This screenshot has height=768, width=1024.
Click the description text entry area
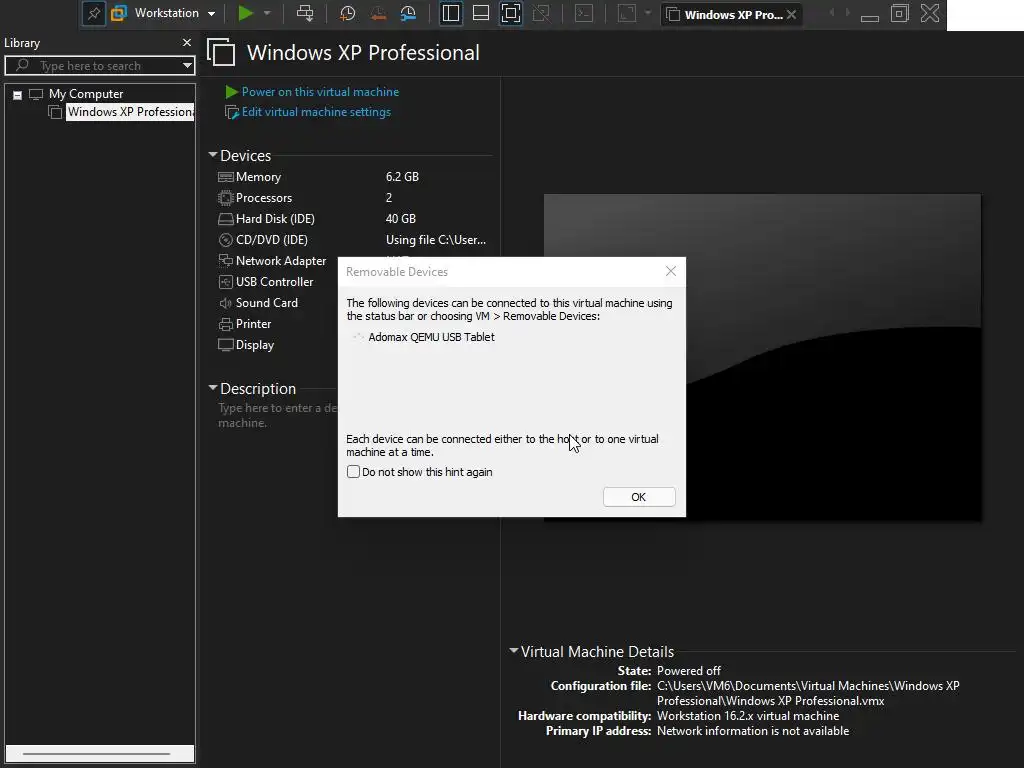point(278,415)
